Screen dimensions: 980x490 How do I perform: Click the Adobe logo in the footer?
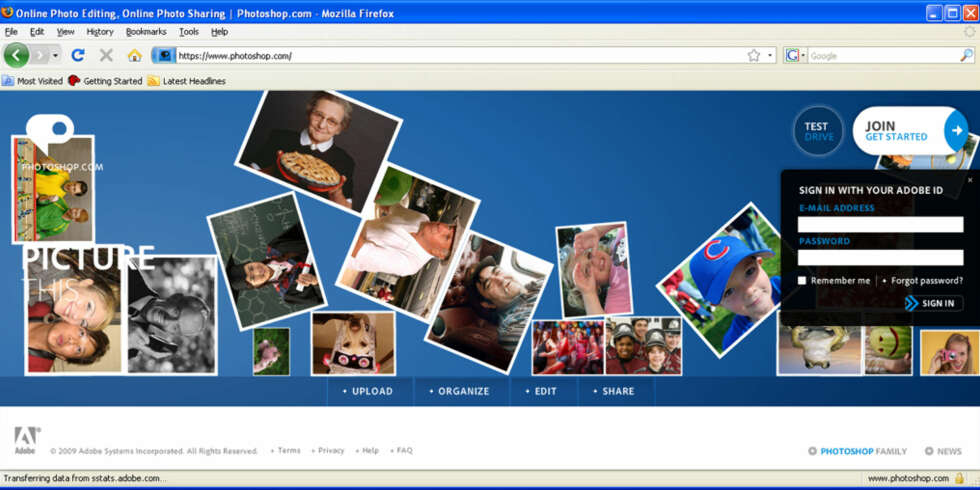click(x=27, y=441)
